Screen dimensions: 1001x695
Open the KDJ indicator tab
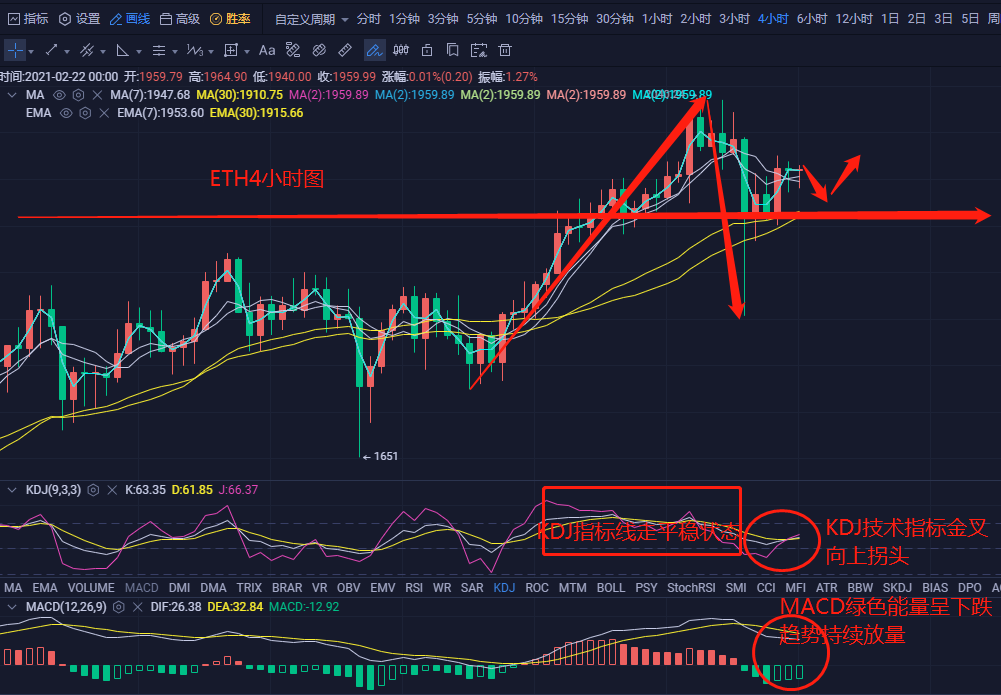coord(503,588)
